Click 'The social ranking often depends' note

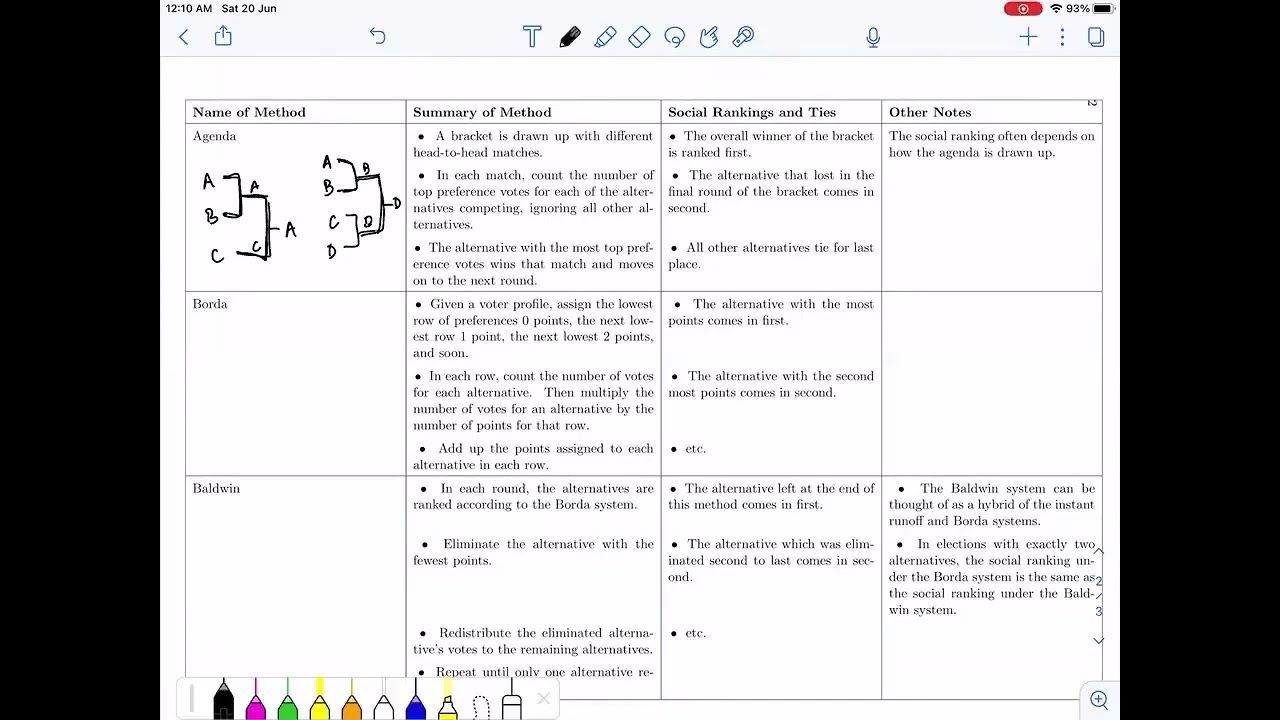992,144
